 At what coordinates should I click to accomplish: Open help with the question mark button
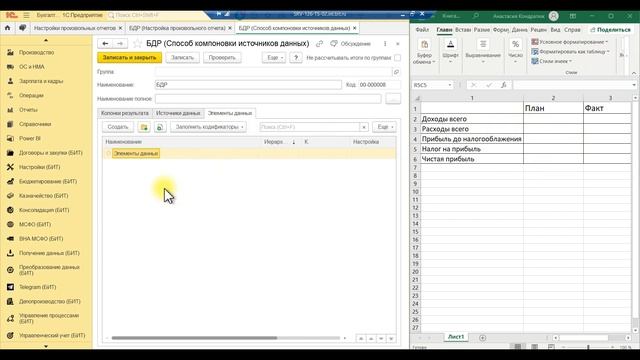pyautogui.click(x=296, y=58)
